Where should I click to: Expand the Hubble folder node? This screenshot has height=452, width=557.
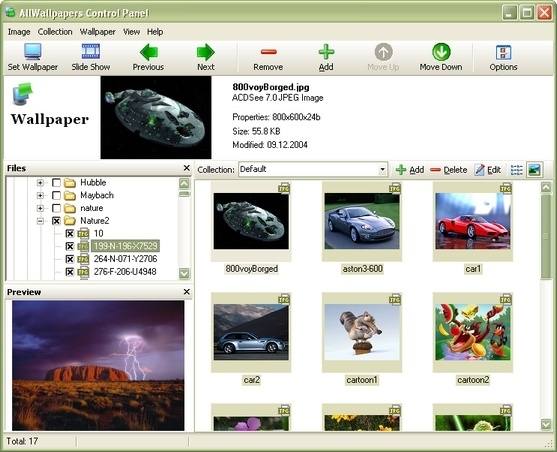pyautogui.click(x=40, y=183)
